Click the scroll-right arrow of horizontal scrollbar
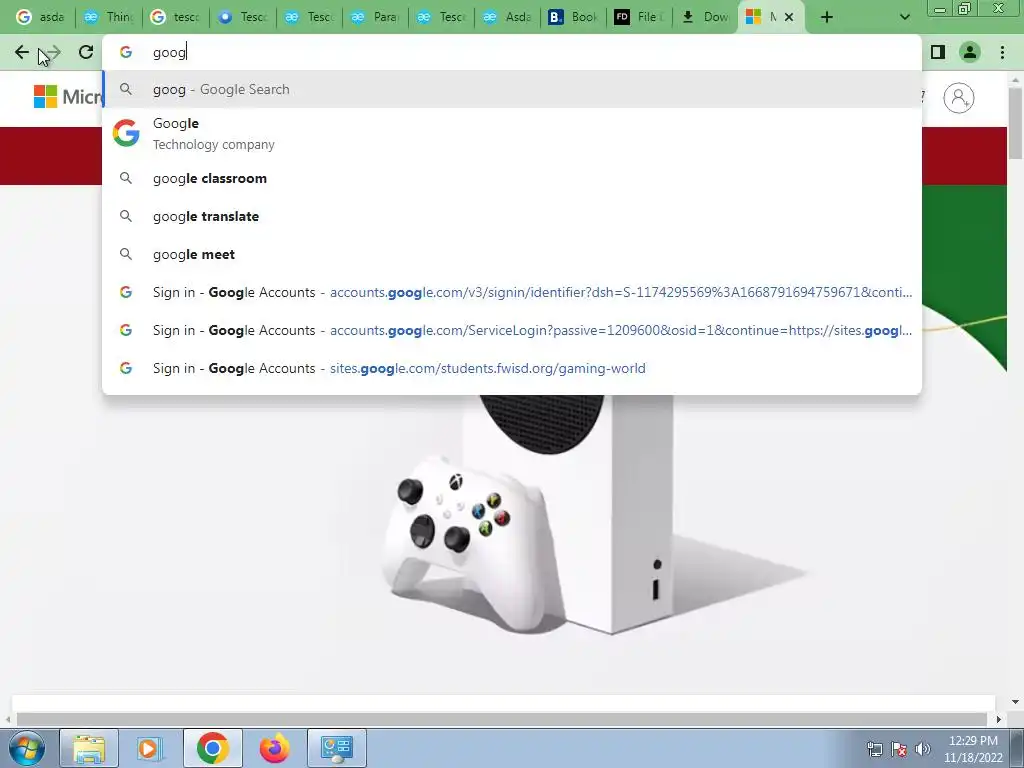 tap(998, 719)
